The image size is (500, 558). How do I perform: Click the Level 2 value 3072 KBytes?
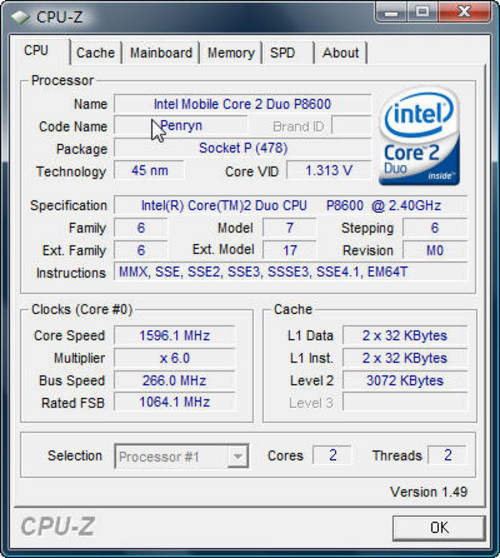point(405,380)
